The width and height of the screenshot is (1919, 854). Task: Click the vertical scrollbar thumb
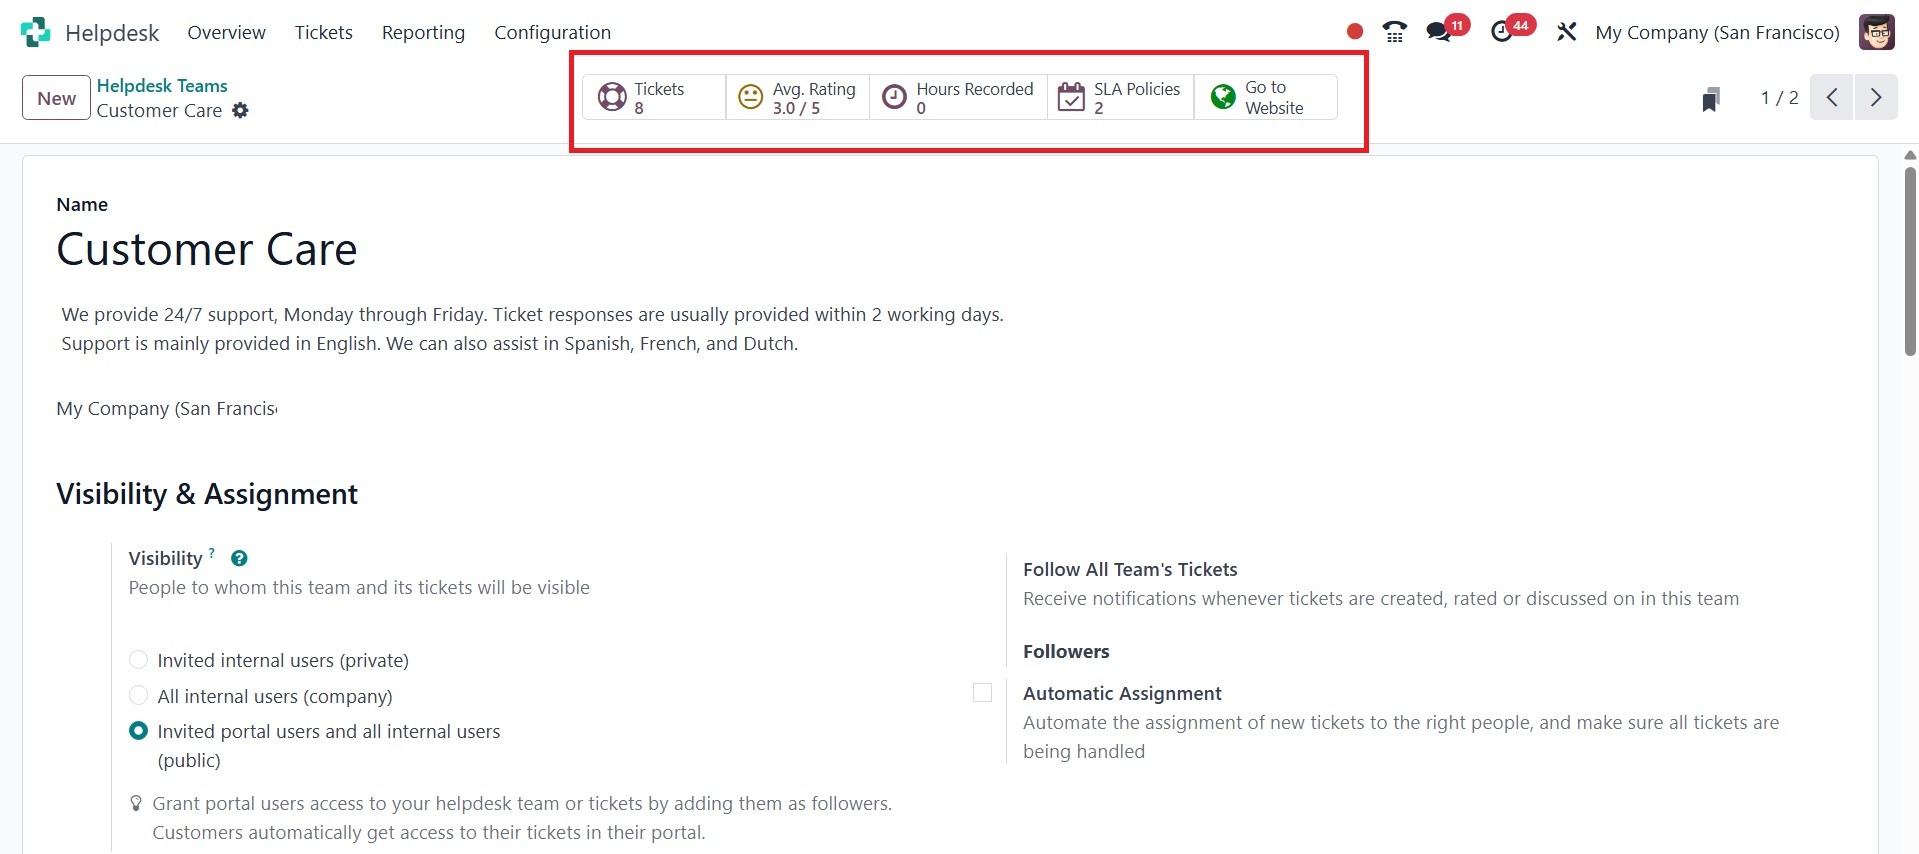(x=1910, y=260)
